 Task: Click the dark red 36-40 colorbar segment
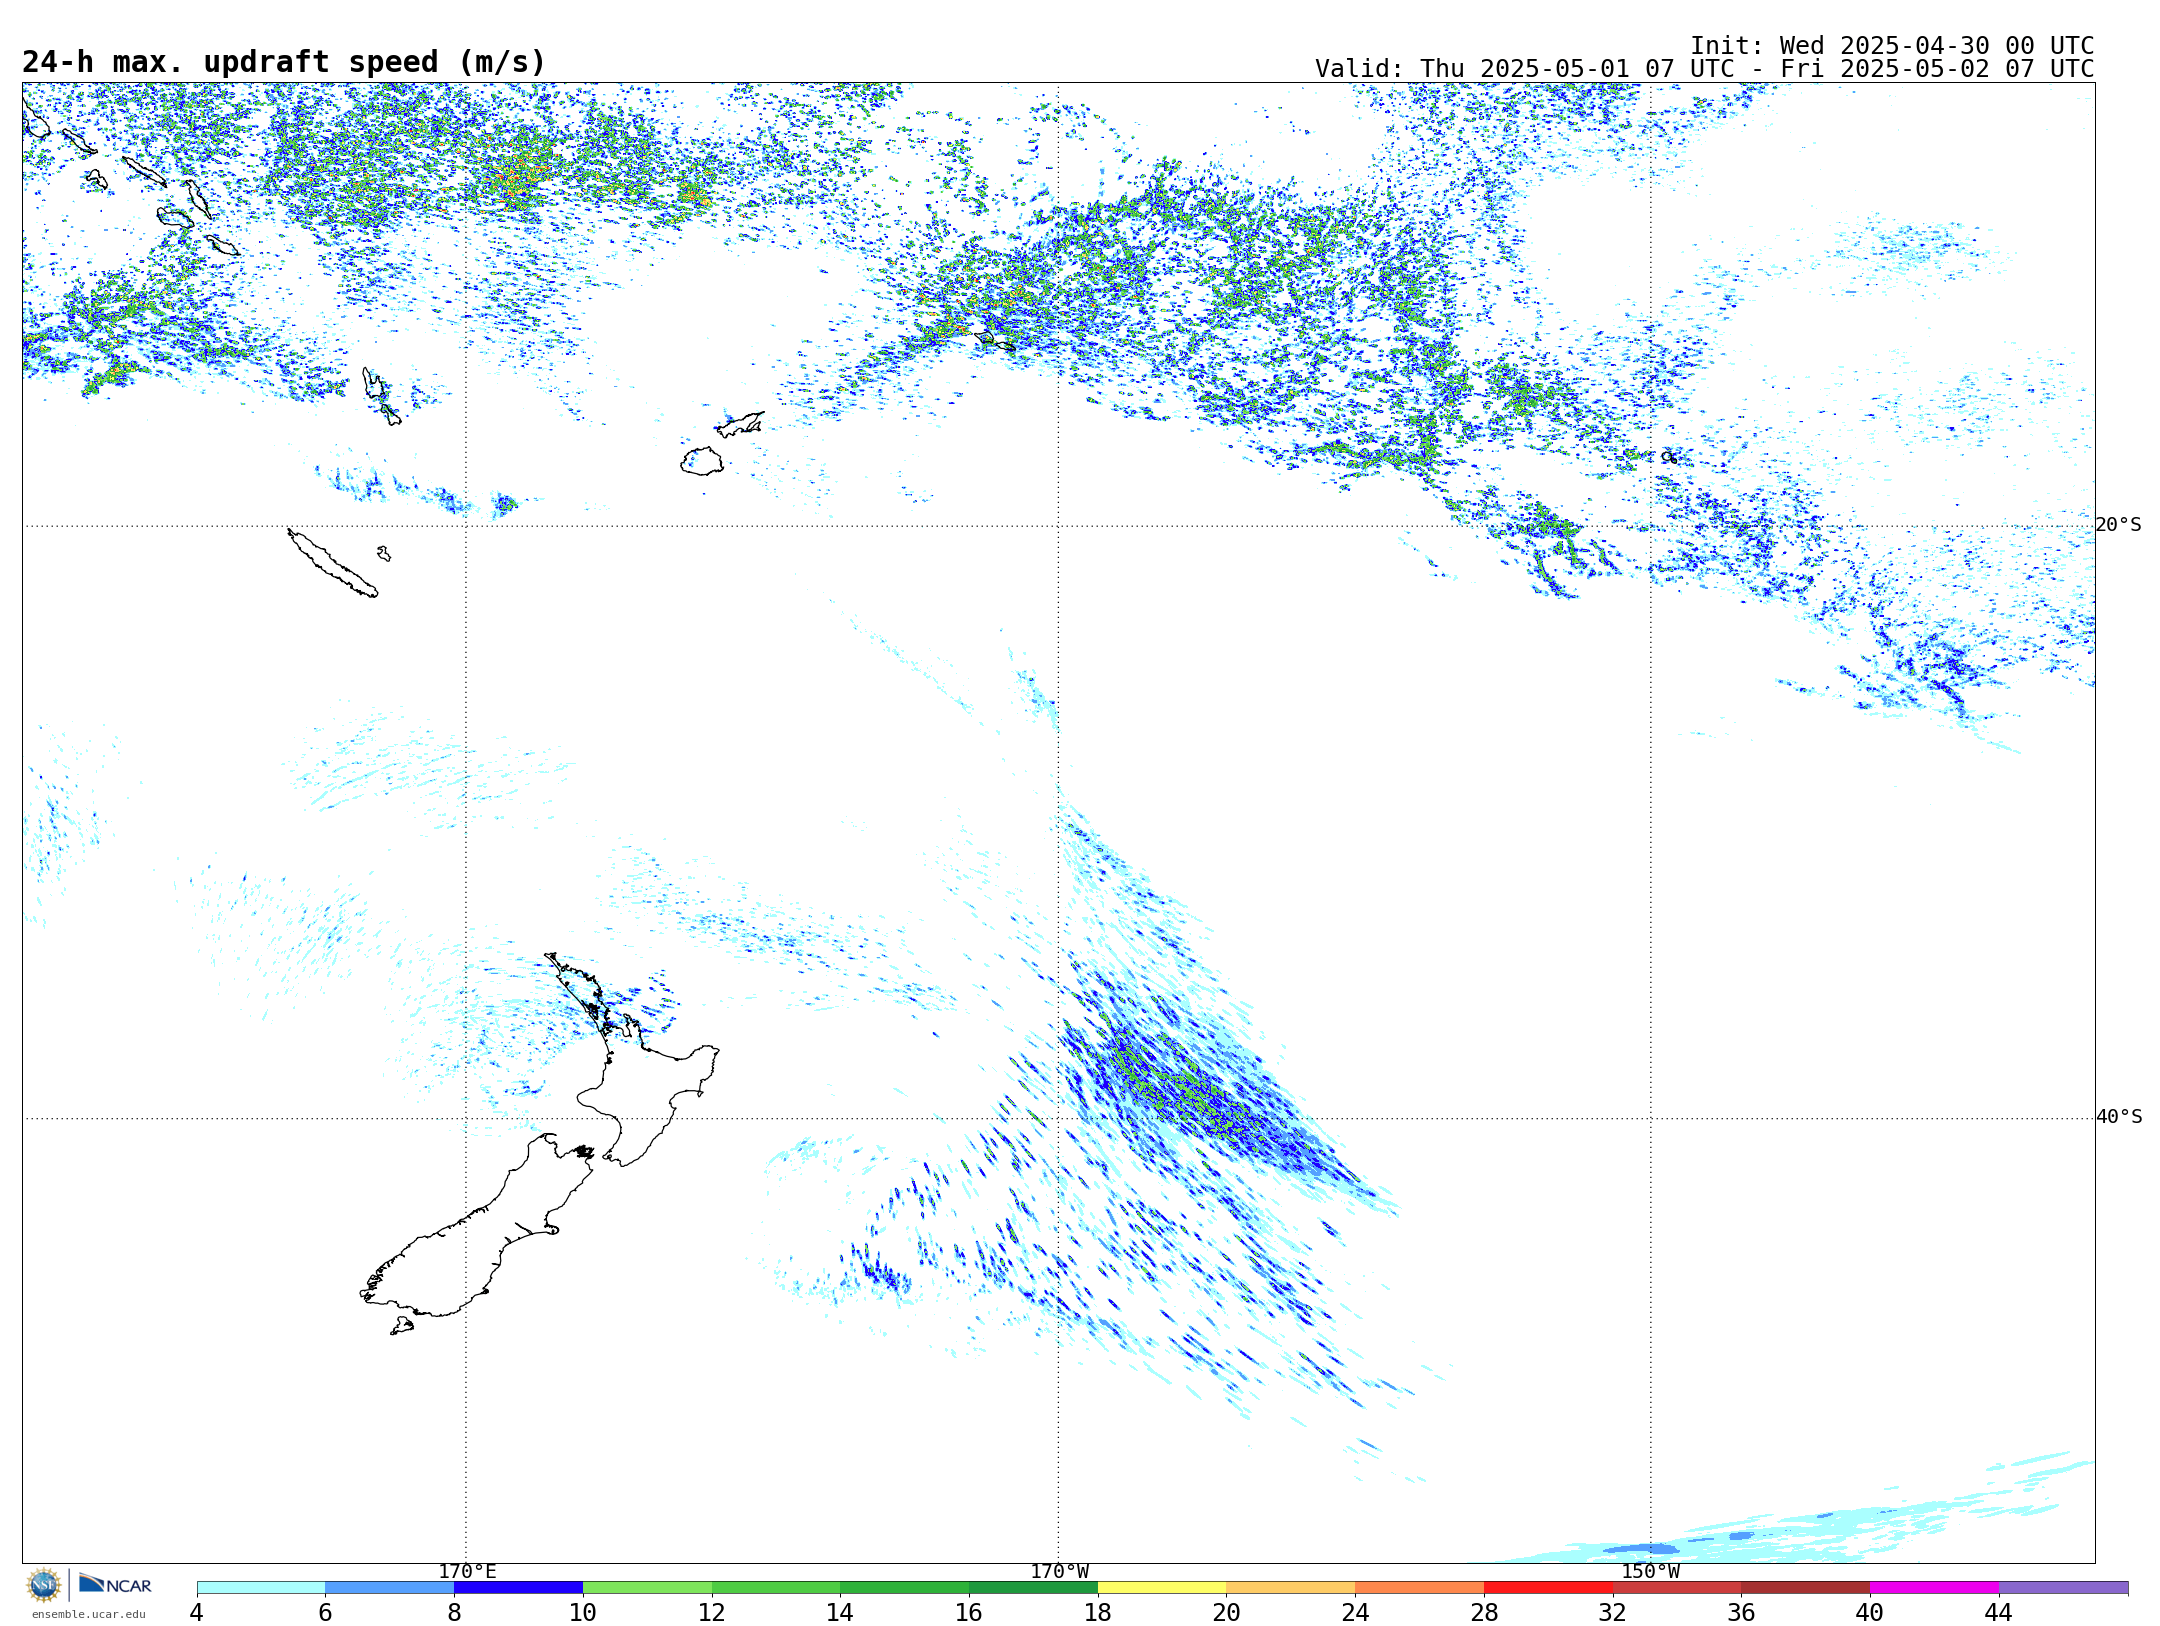point(1806,1587)
